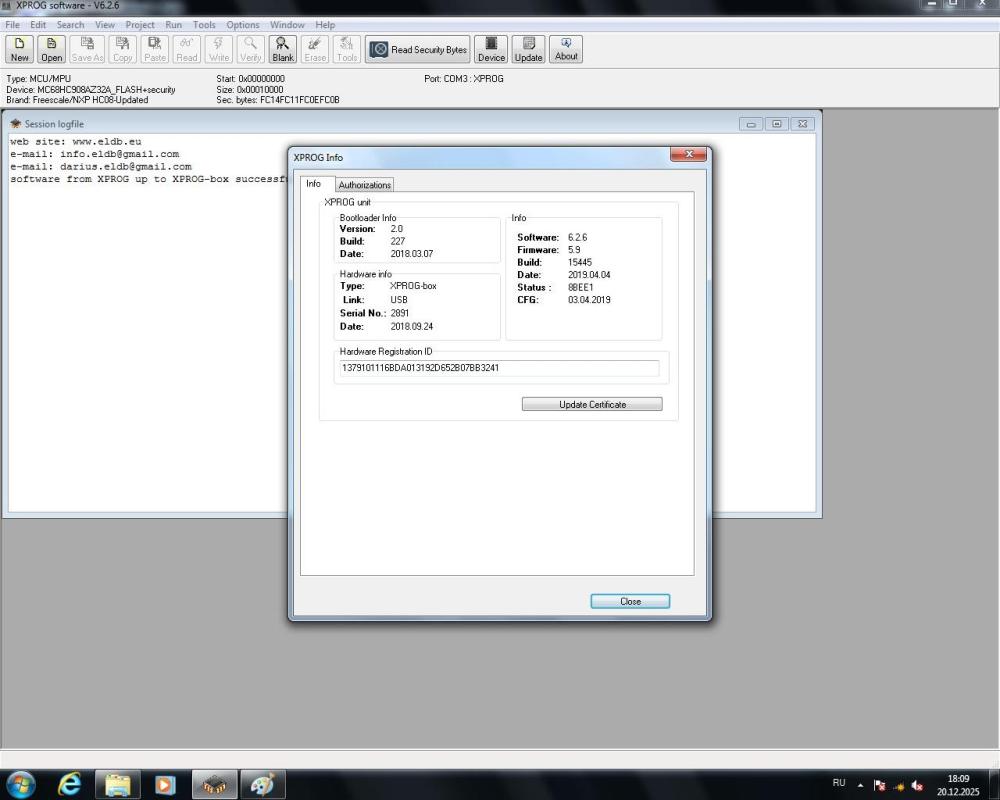This screenshot has height=800, width=1000.
Task: Click the Update Certificate button
Action: [592, 404]
